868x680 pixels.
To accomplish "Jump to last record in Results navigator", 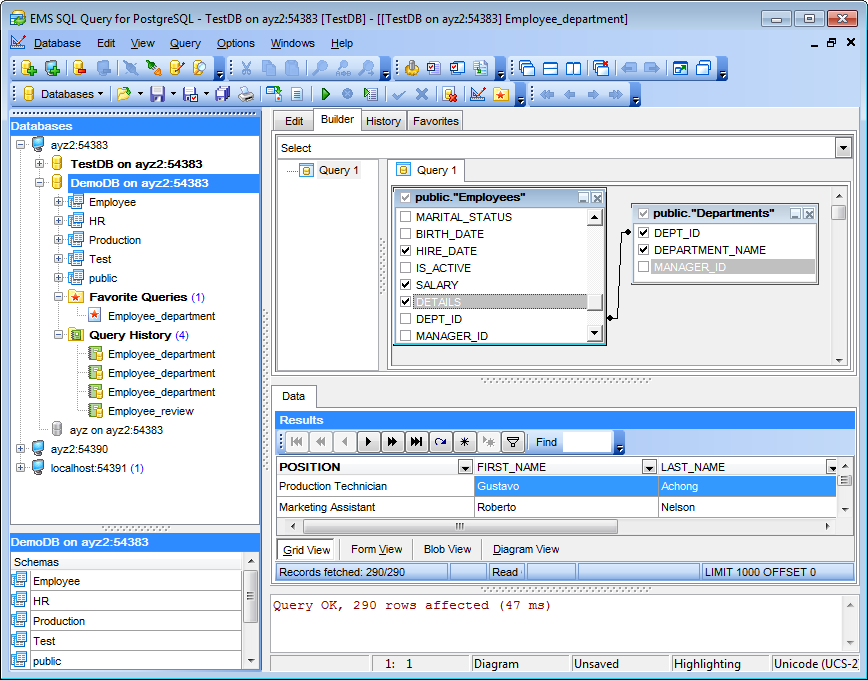I will coord(416,442).
